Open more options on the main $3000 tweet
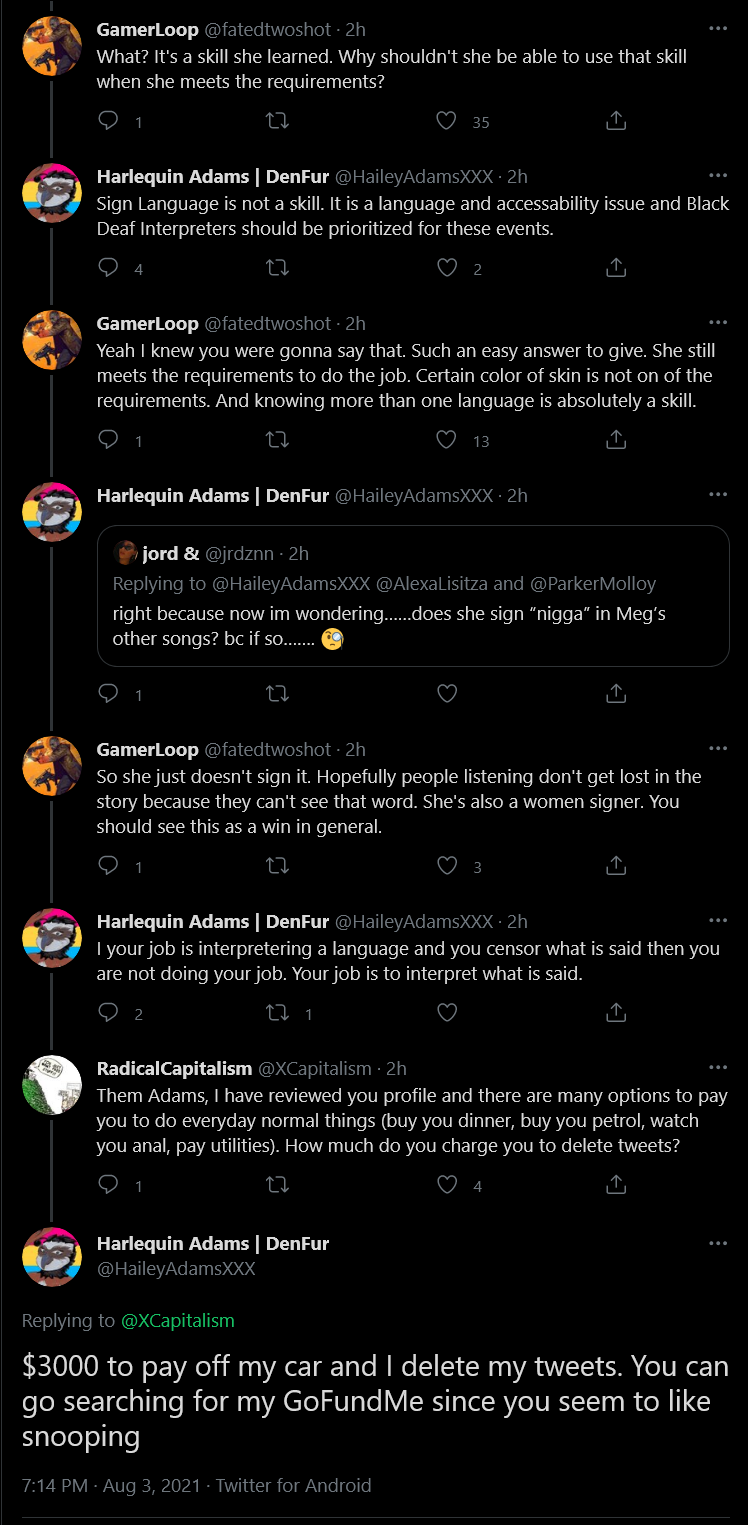The image size is (748, 1525). tap(718, 1243)
